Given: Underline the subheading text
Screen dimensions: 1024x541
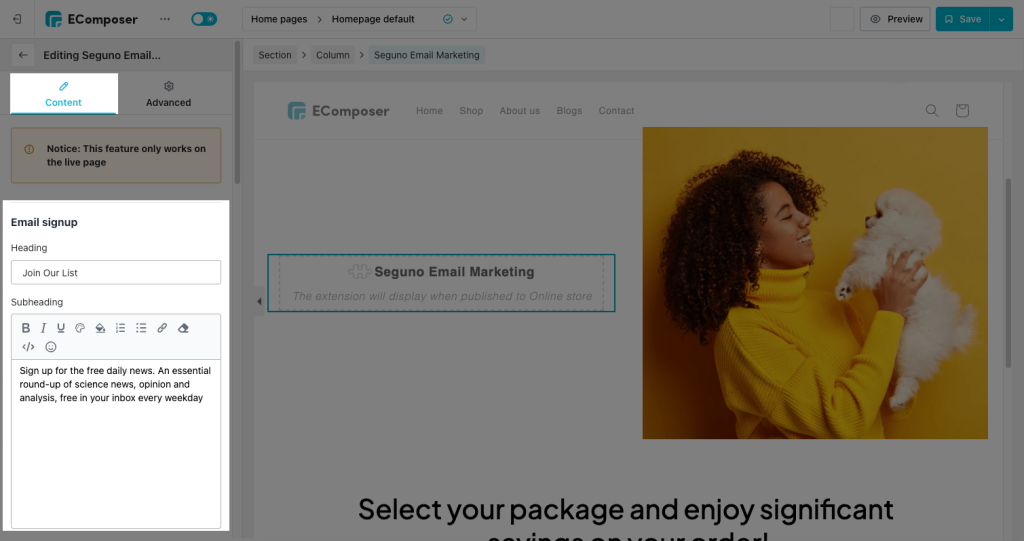Looking at the screenshot, I should 61,328.
